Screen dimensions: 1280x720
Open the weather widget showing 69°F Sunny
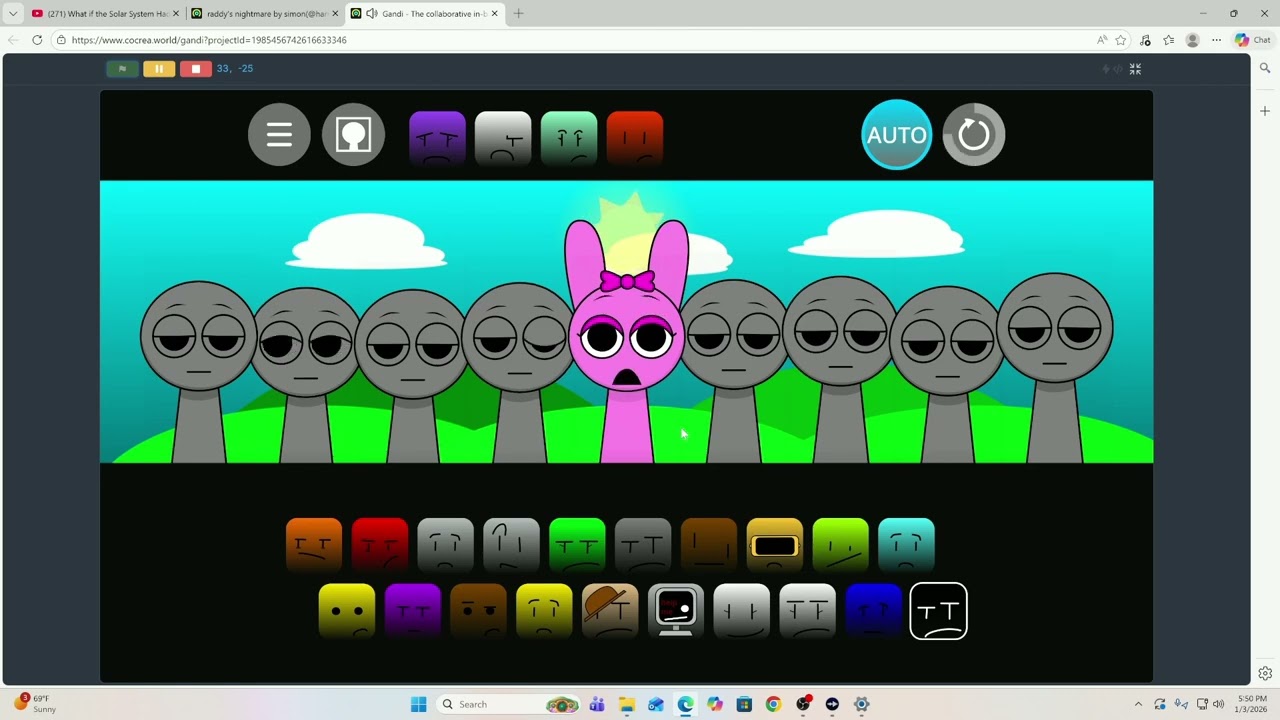[x=36, y=704]
